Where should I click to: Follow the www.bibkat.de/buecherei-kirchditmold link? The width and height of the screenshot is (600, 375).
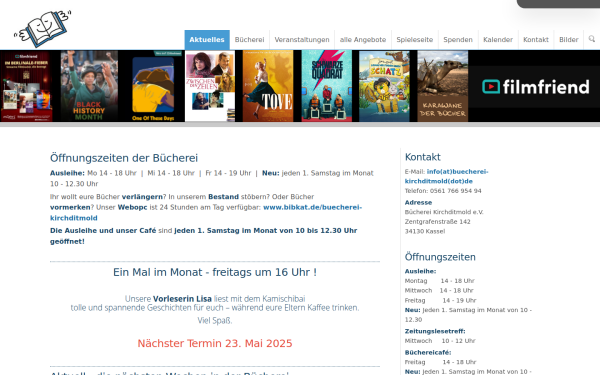click(x=206, y=212)
